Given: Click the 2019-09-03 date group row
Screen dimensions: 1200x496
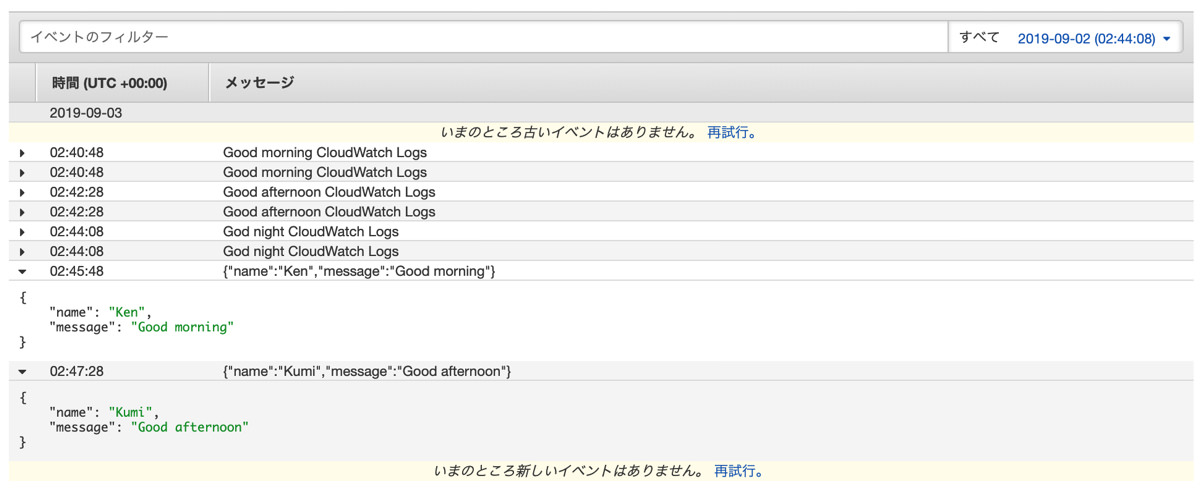Looking at the screenshot, I should [601, 113].
